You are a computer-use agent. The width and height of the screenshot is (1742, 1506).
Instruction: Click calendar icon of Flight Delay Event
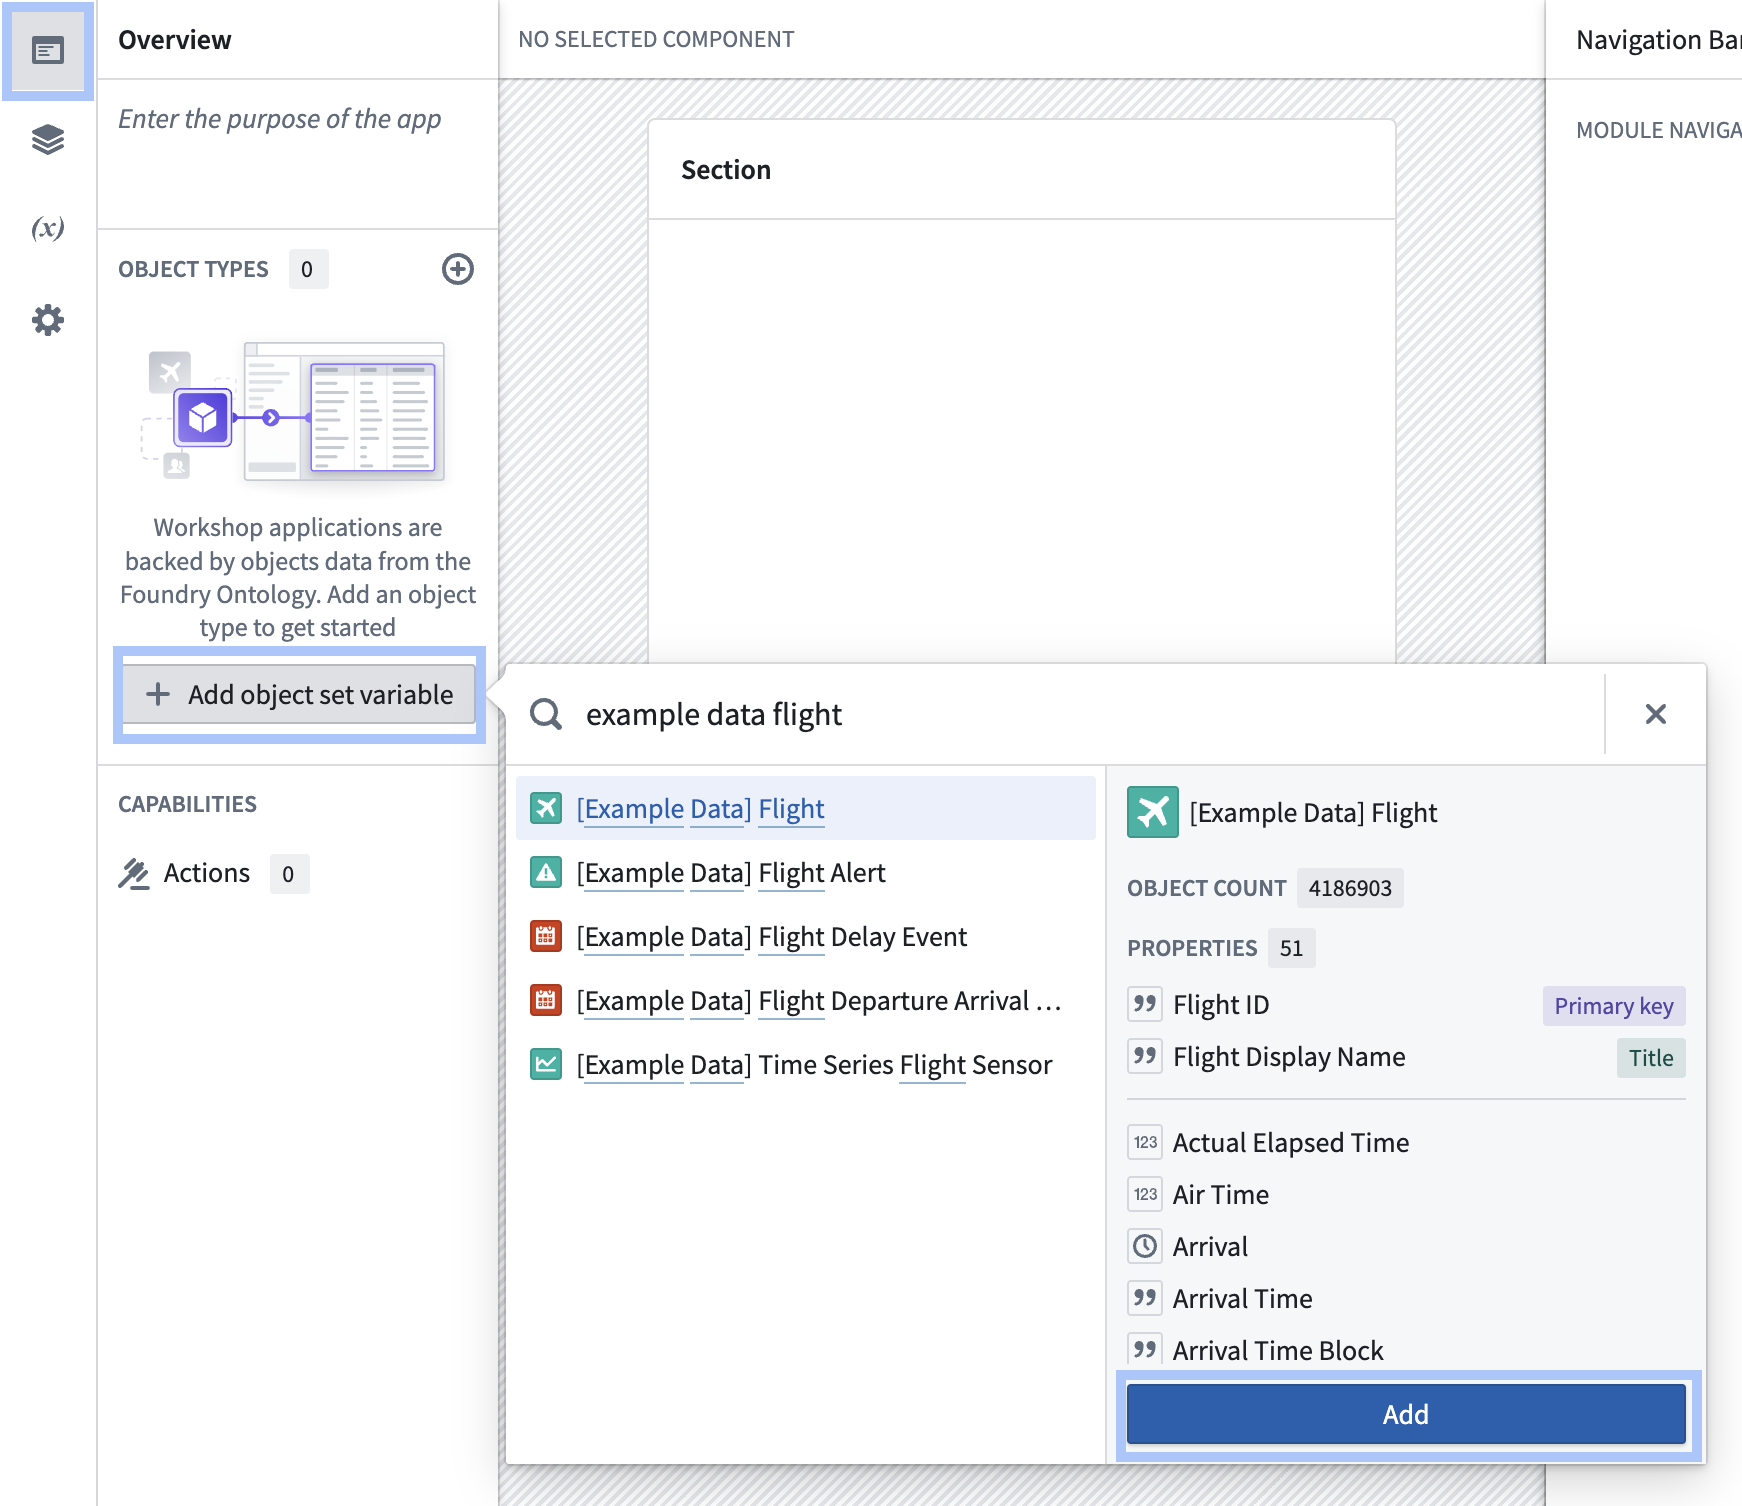[546, 937]
